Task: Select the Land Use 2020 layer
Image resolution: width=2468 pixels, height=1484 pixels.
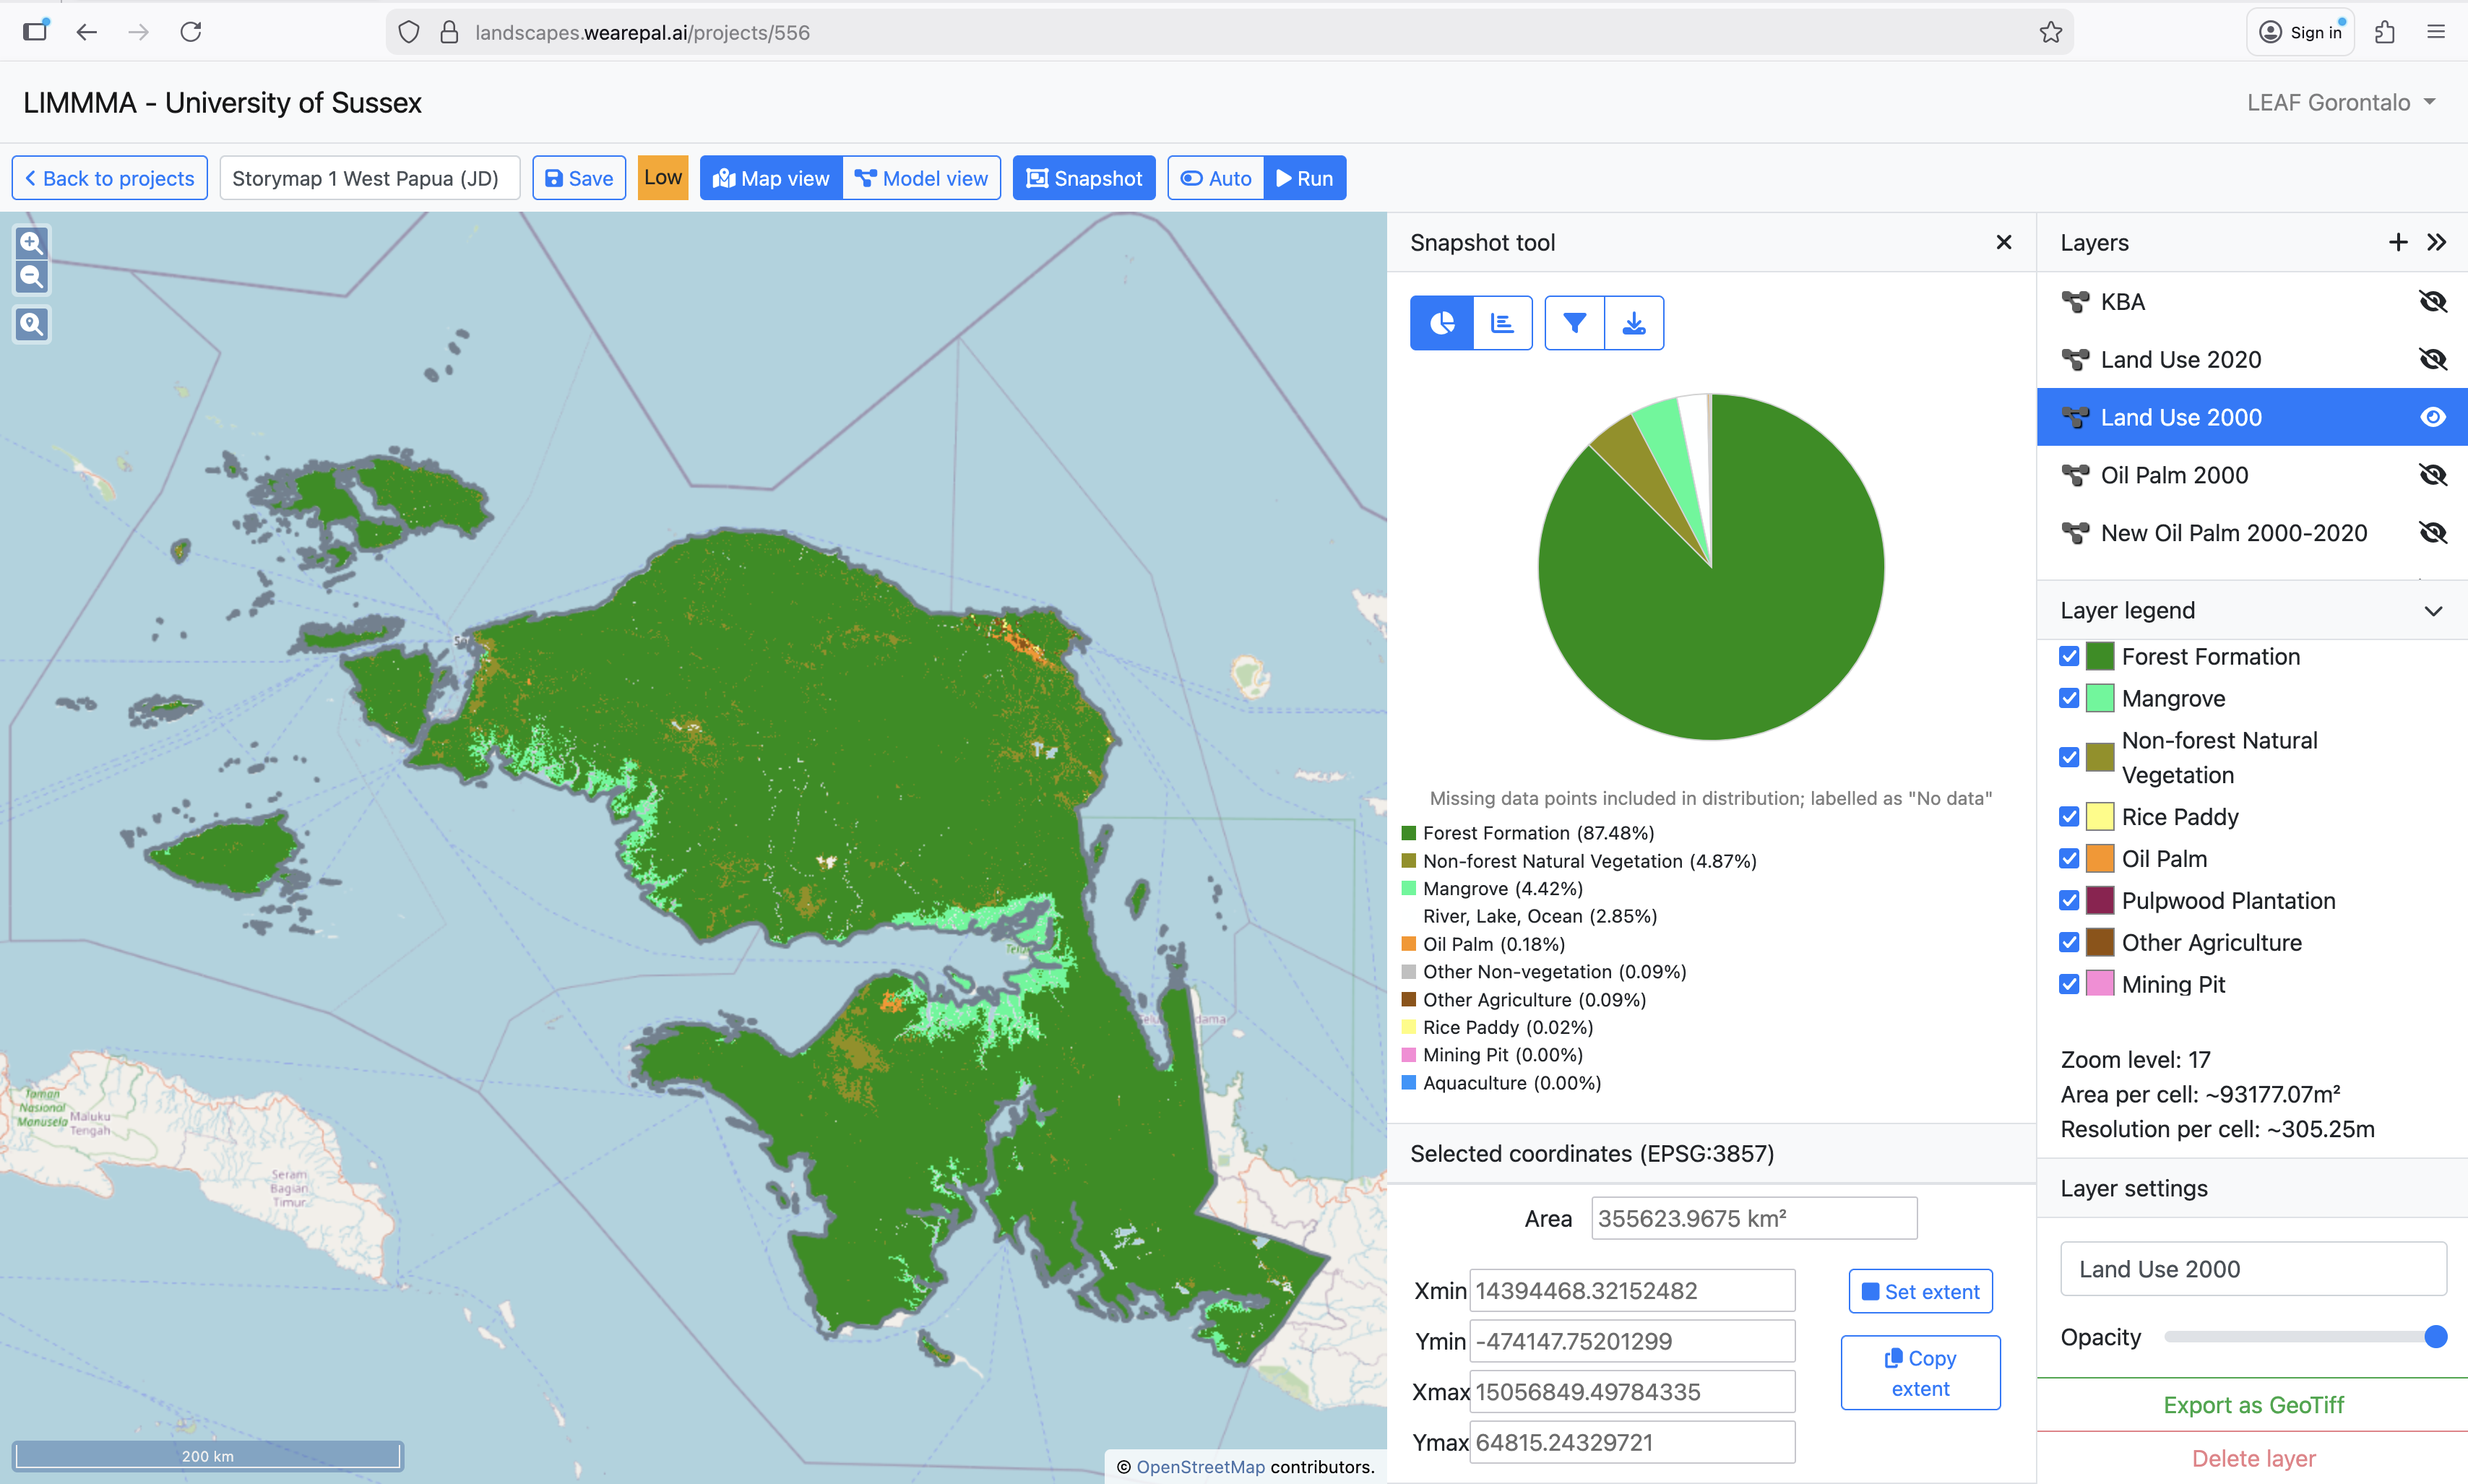Action: [x=2180, y=360]
